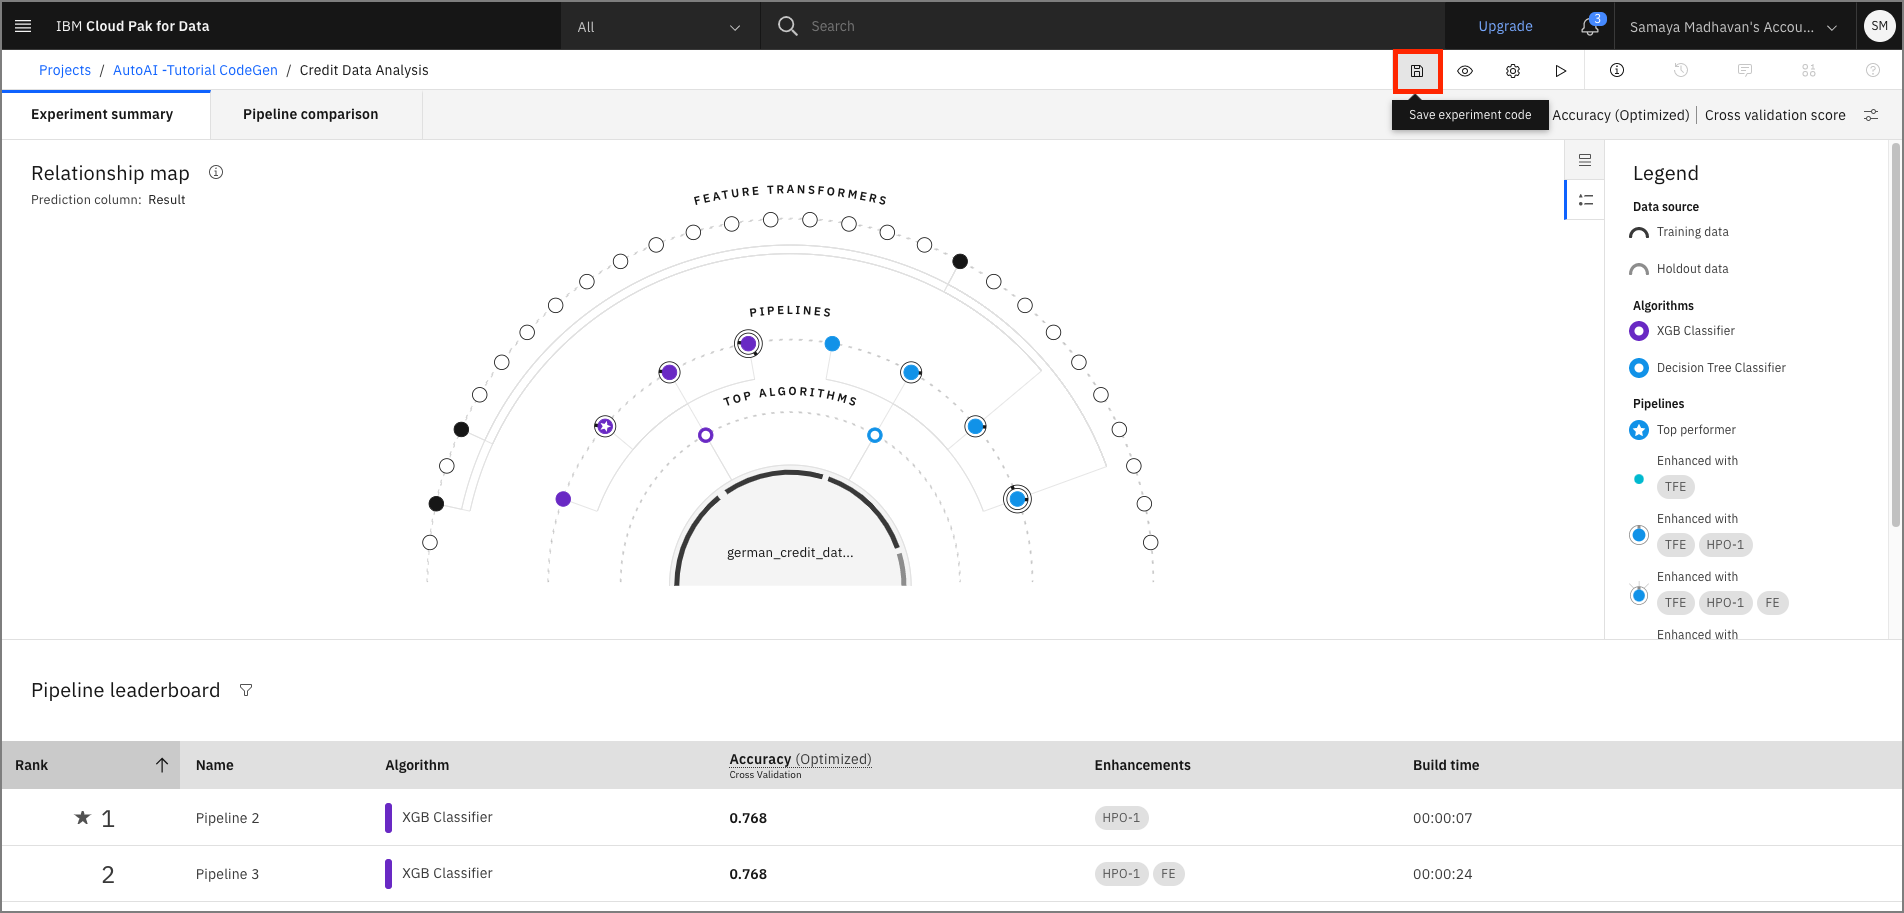The image size is (1904, 913).
Task: Click XGB Classifier legend swatch
Action: click(x=1639, y=331)
